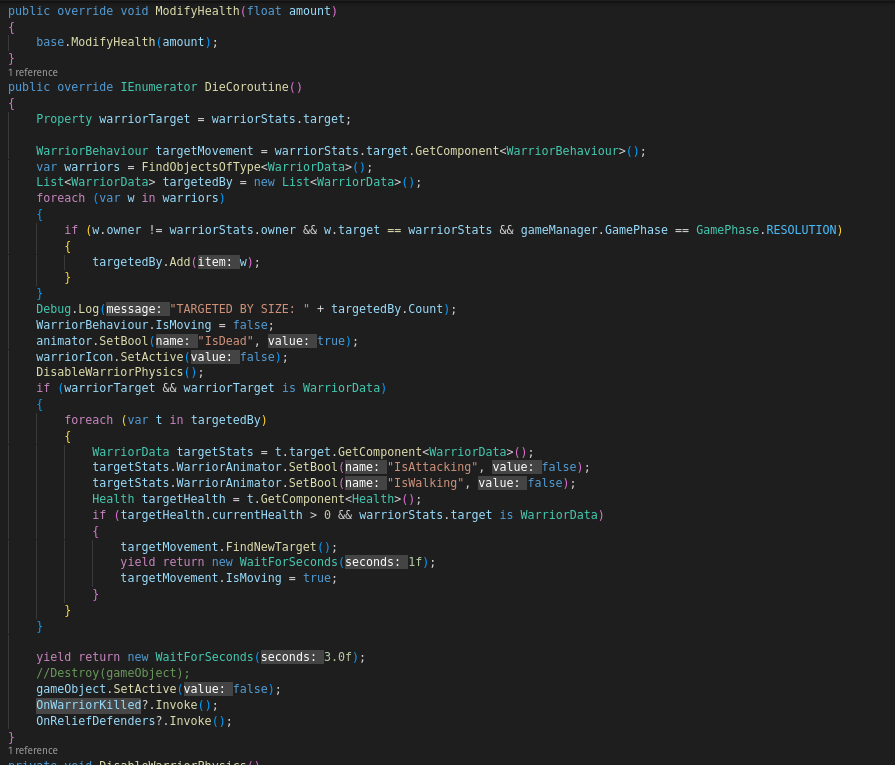Click the 3.0f wait duration value

(x=341, y=657)
